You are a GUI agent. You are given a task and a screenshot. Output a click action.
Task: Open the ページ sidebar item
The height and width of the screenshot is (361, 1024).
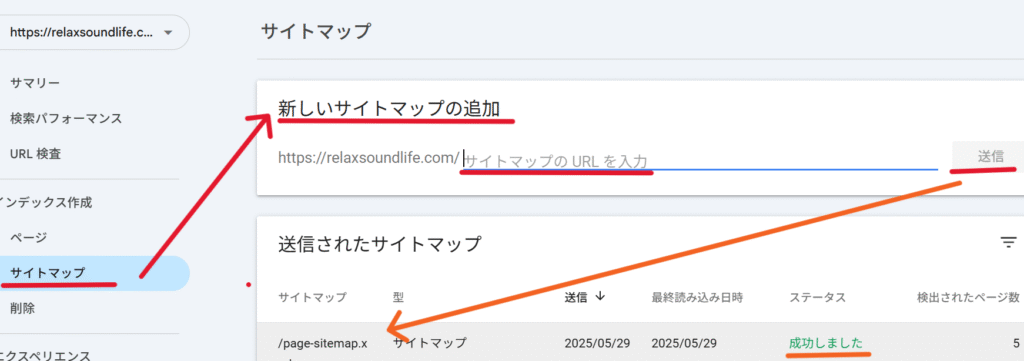(x=28, y=238)
